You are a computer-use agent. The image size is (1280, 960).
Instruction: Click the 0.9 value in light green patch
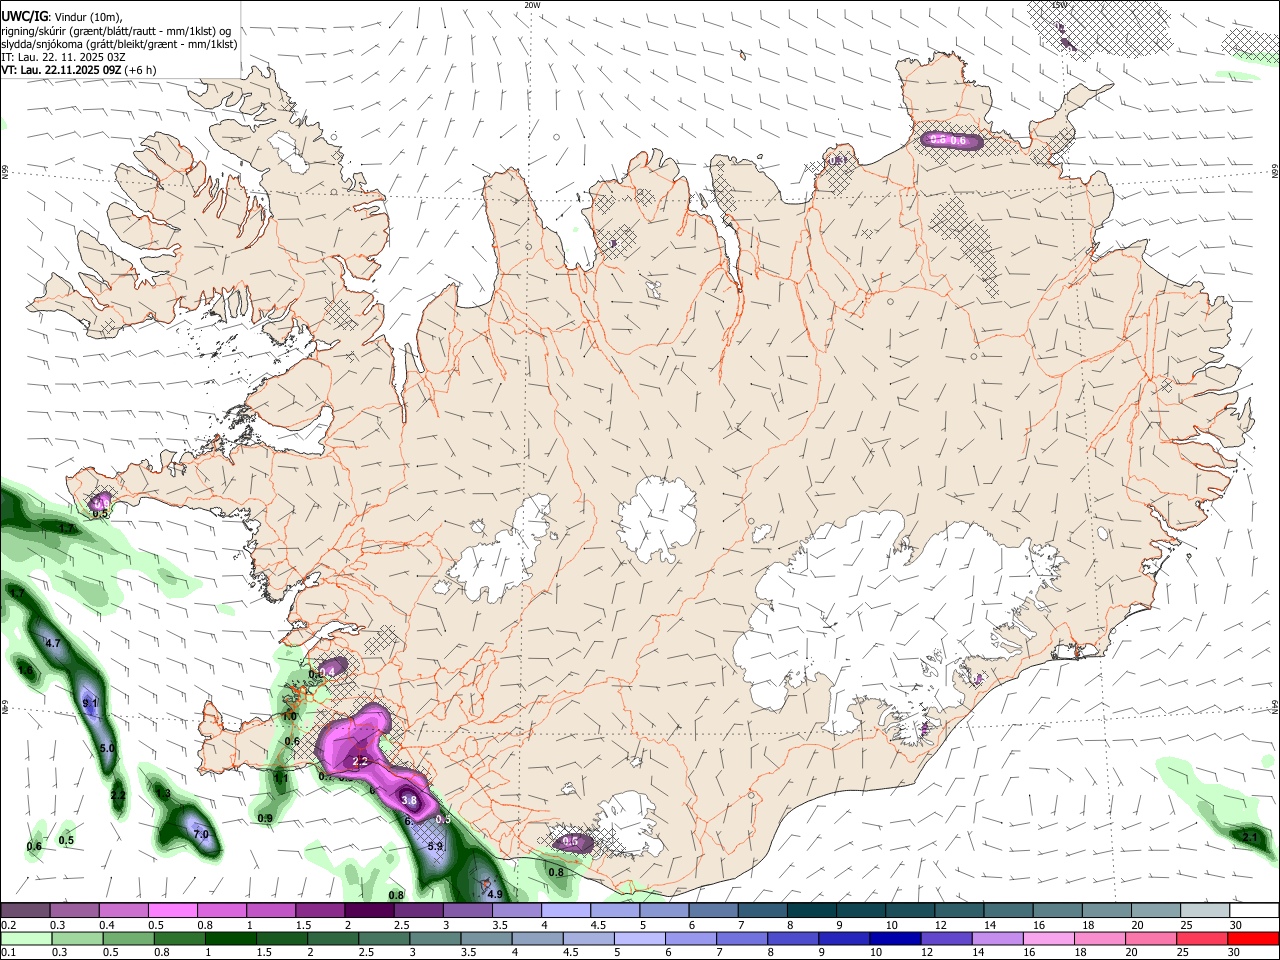click(x=265, y=818)
